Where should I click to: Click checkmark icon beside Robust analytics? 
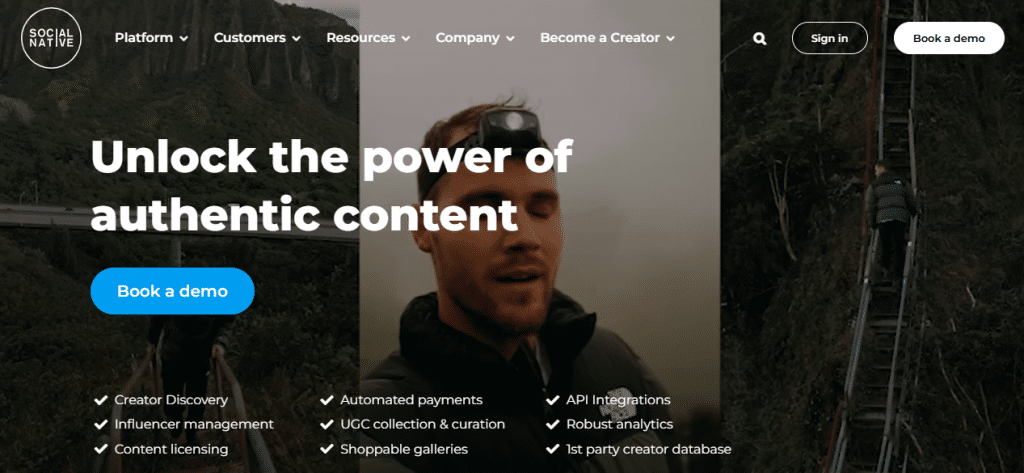tap(552, 425)
